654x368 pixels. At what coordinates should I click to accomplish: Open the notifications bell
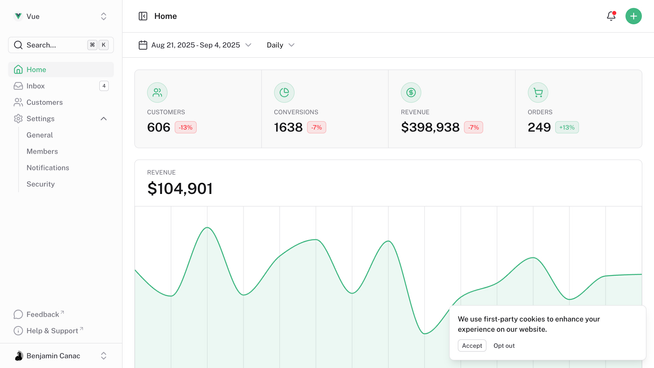(x=611, y=16)
